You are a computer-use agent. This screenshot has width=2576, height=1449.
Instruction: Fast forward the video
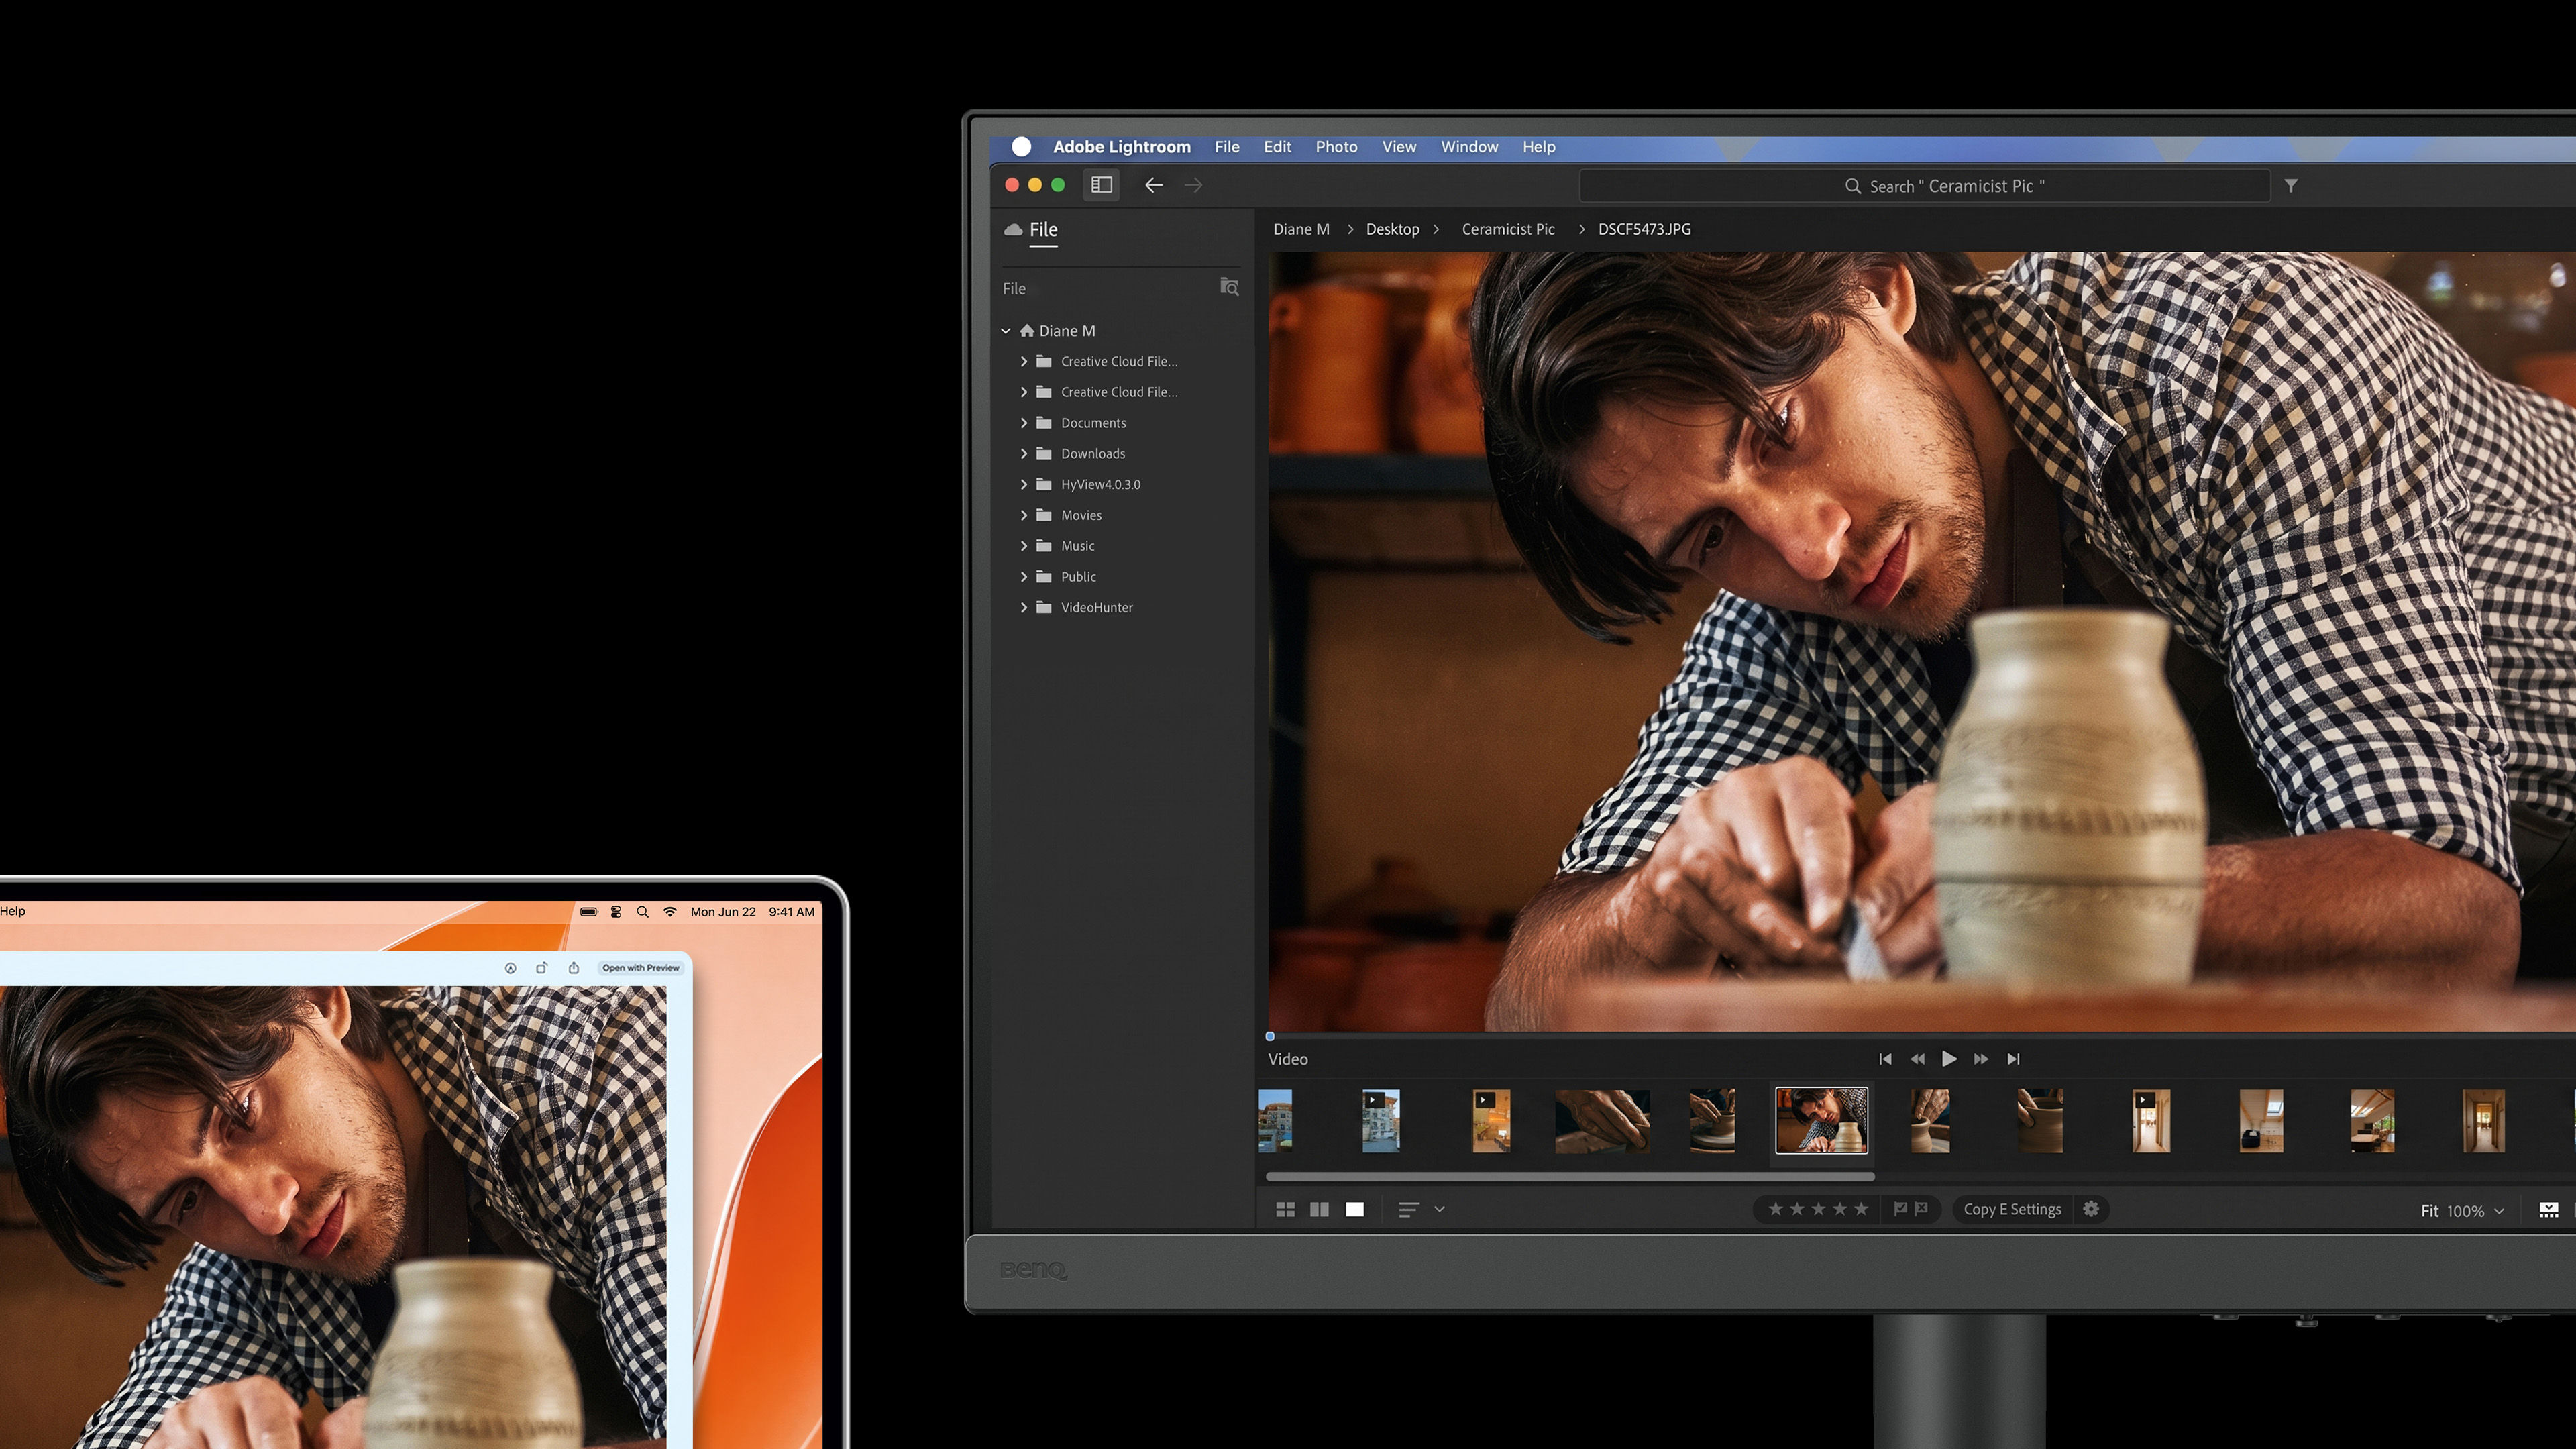tap(1981, 1059)
